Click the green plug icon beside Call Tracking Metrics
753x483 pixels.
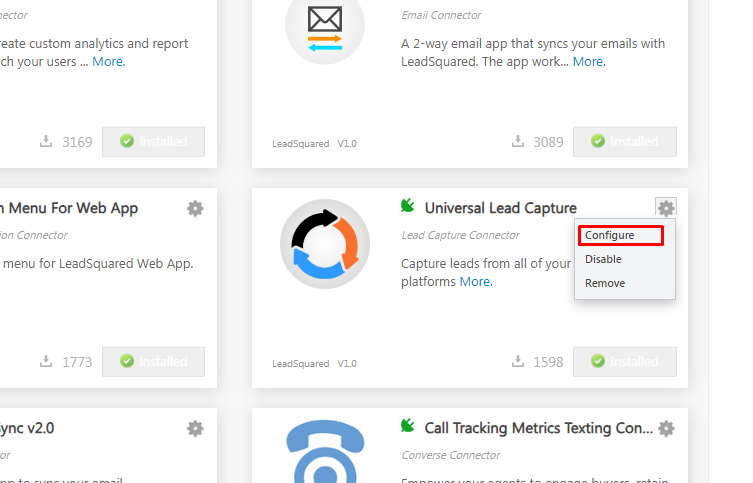click(x=408, y=425)
